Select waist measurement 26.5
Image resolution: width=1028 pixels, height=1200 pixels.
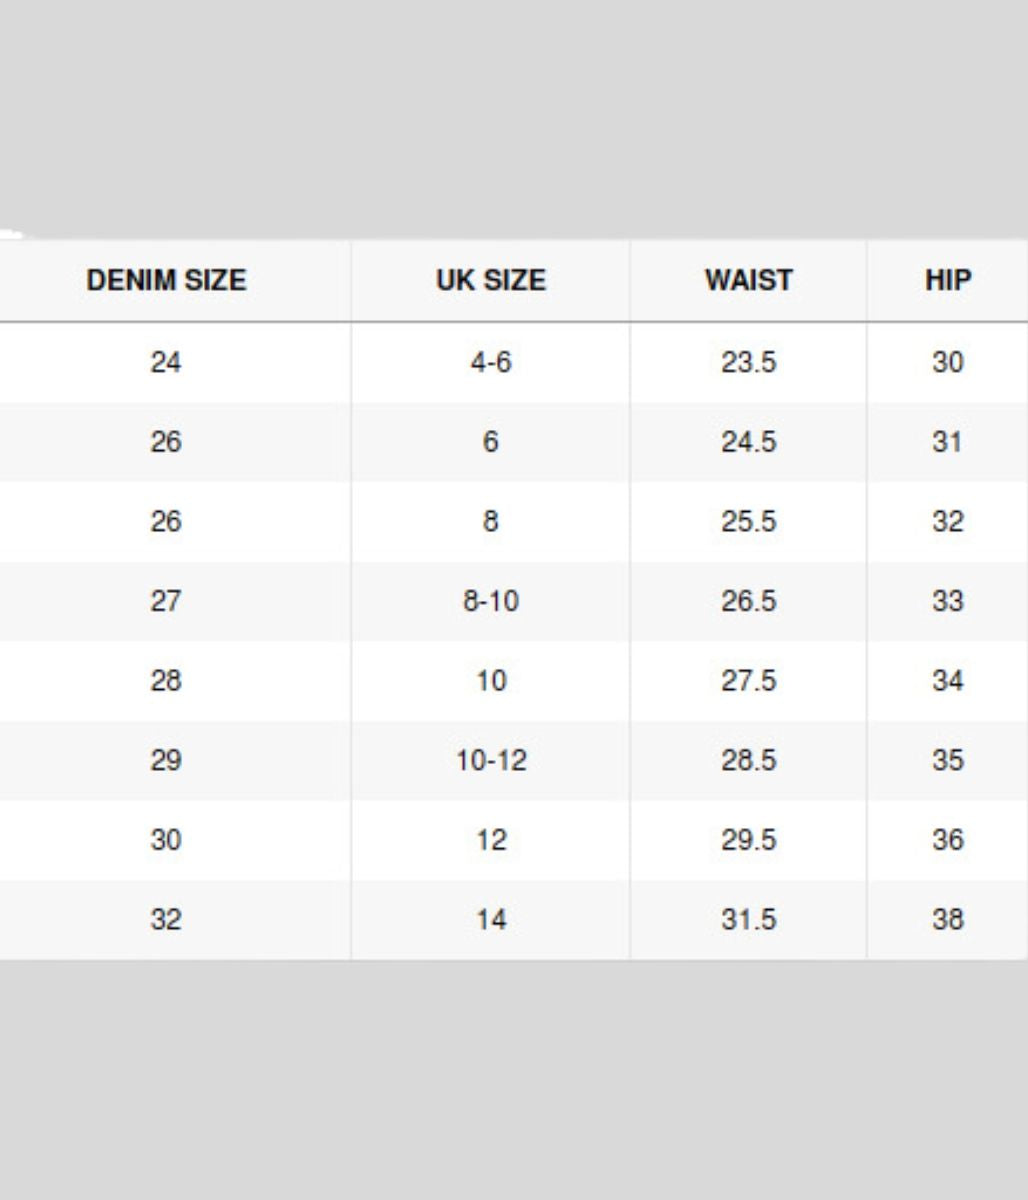click(x=748, y=601)
